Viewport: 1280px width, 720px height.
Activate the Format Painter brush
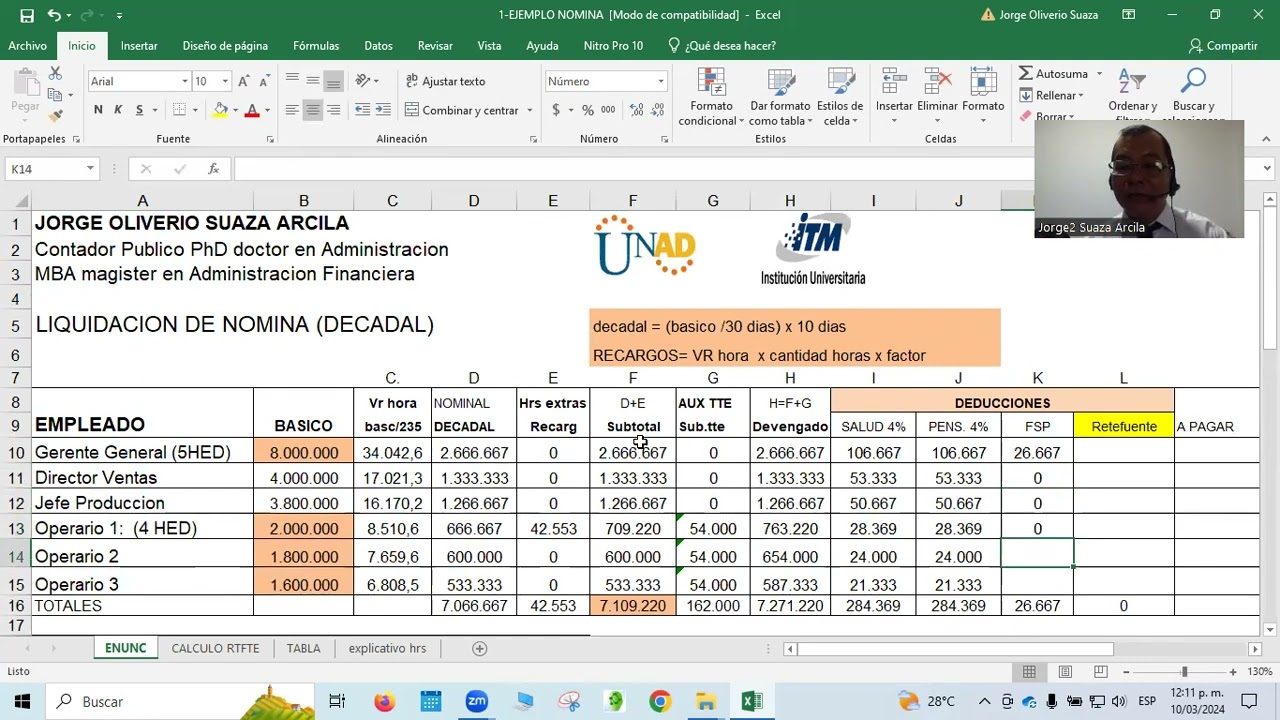55,116
